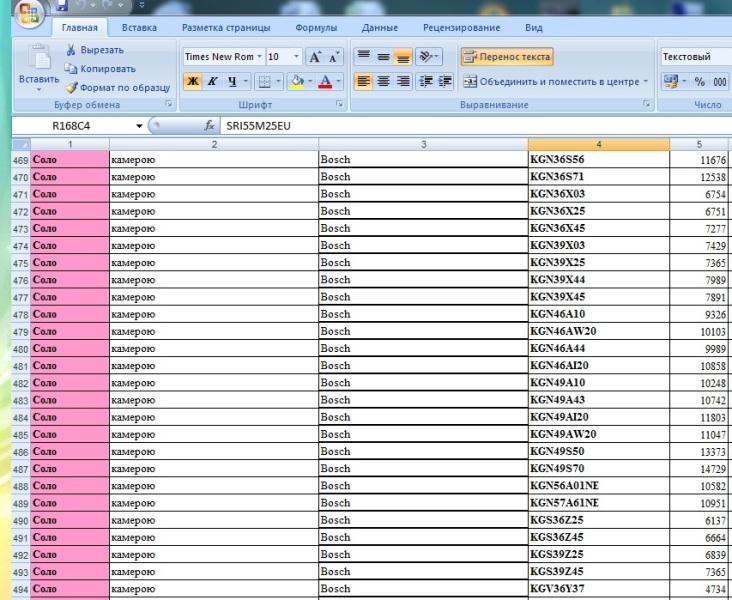732x600 pixels.
Task: Switch to Вид tab
Action: pyautogui.click(x=534, y=28)
